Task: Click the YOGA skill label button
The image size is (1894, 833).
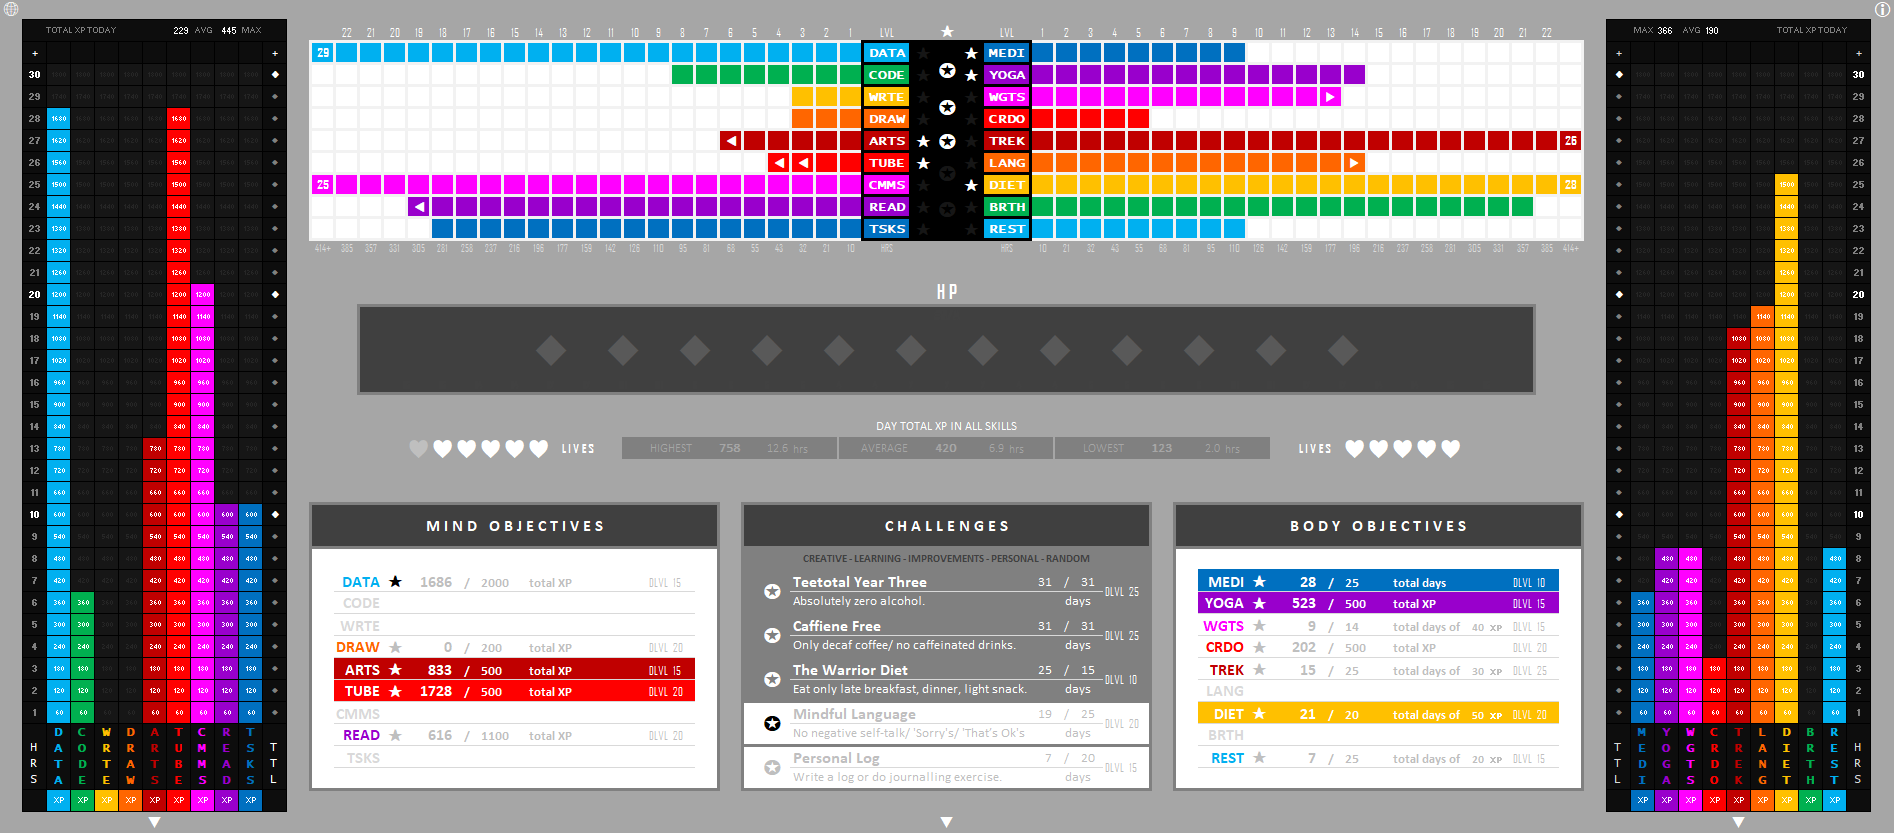Action: pos(1007,75)
